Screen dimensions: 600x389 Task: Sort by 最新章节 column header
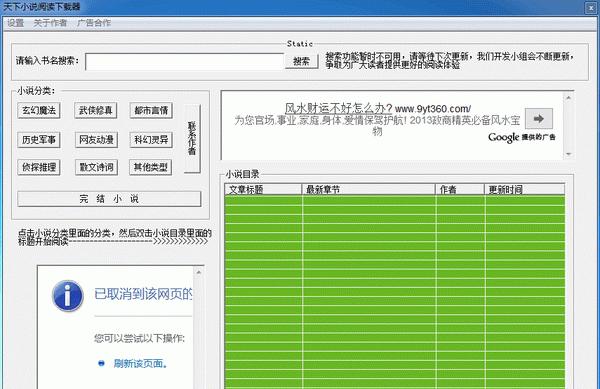[369, 189]
